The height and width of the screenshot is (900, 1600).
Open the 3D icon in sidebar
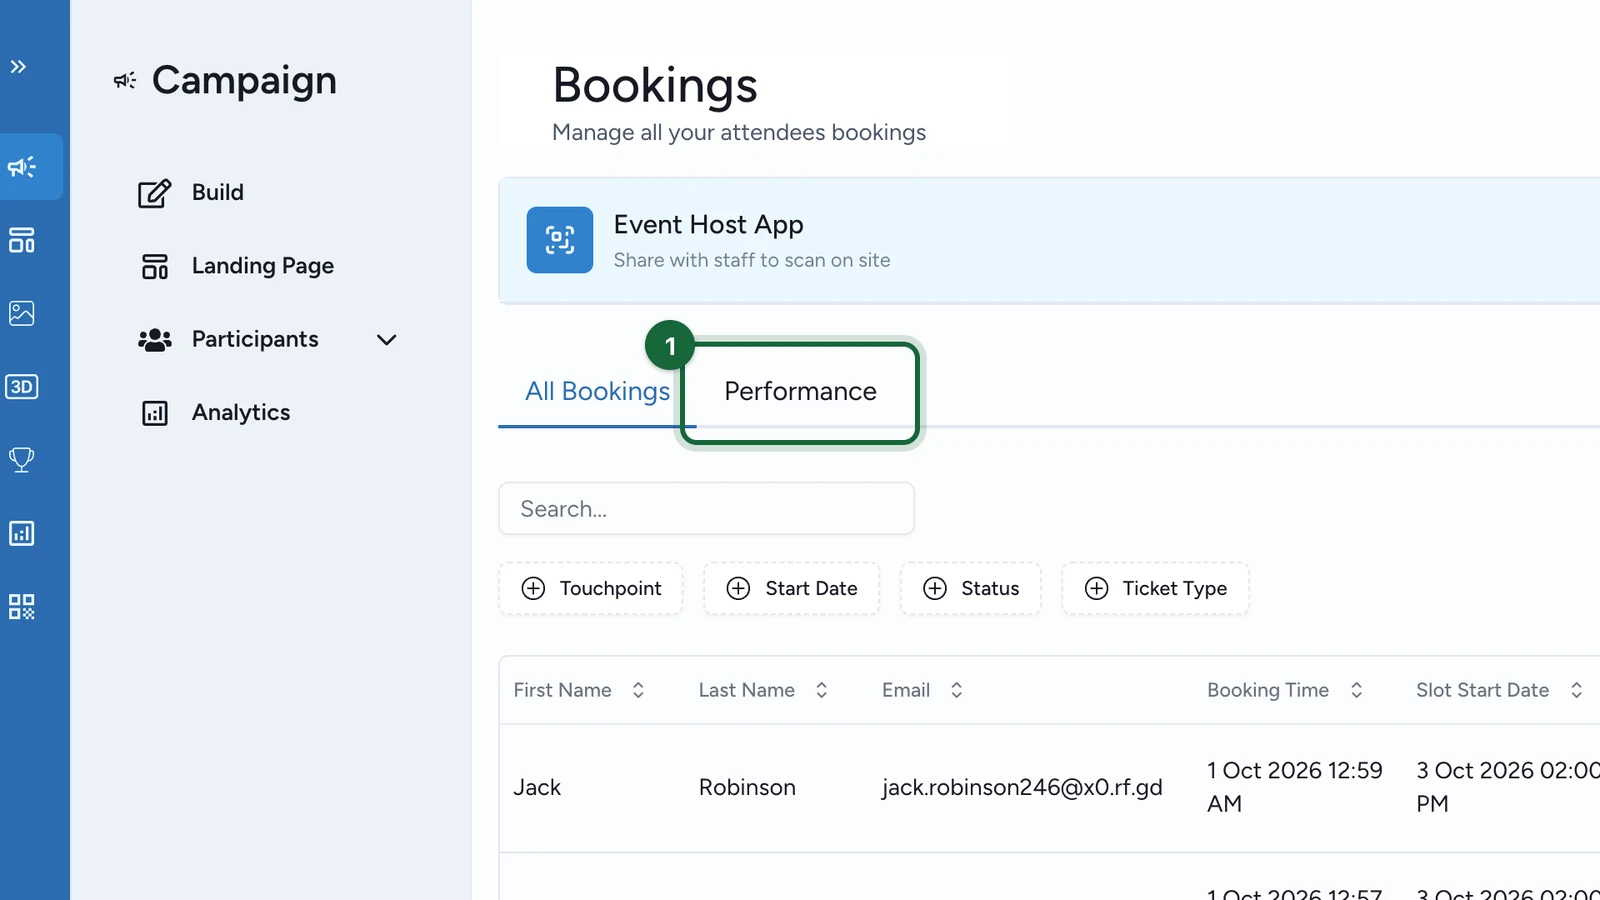[x=22, y=386]
